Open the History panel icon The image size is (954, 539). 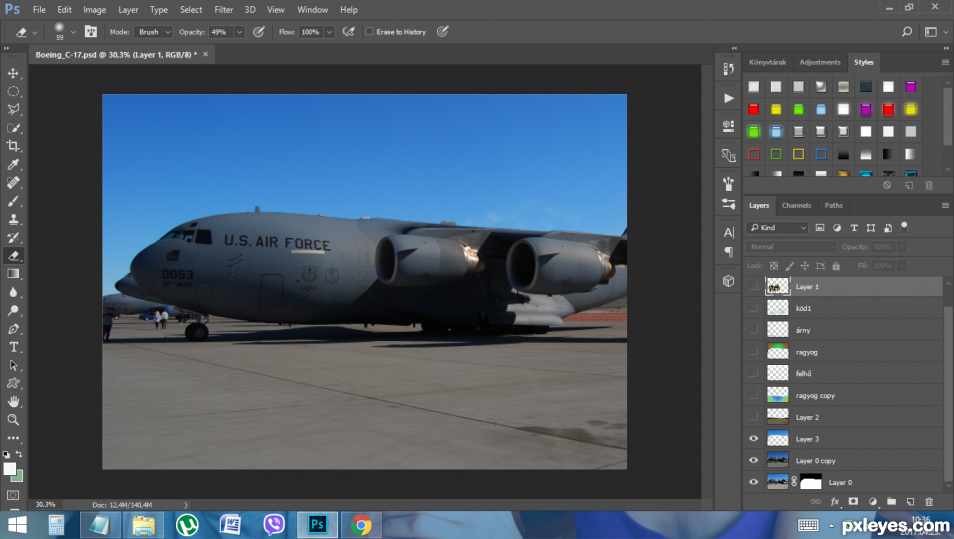coord(728,69)
